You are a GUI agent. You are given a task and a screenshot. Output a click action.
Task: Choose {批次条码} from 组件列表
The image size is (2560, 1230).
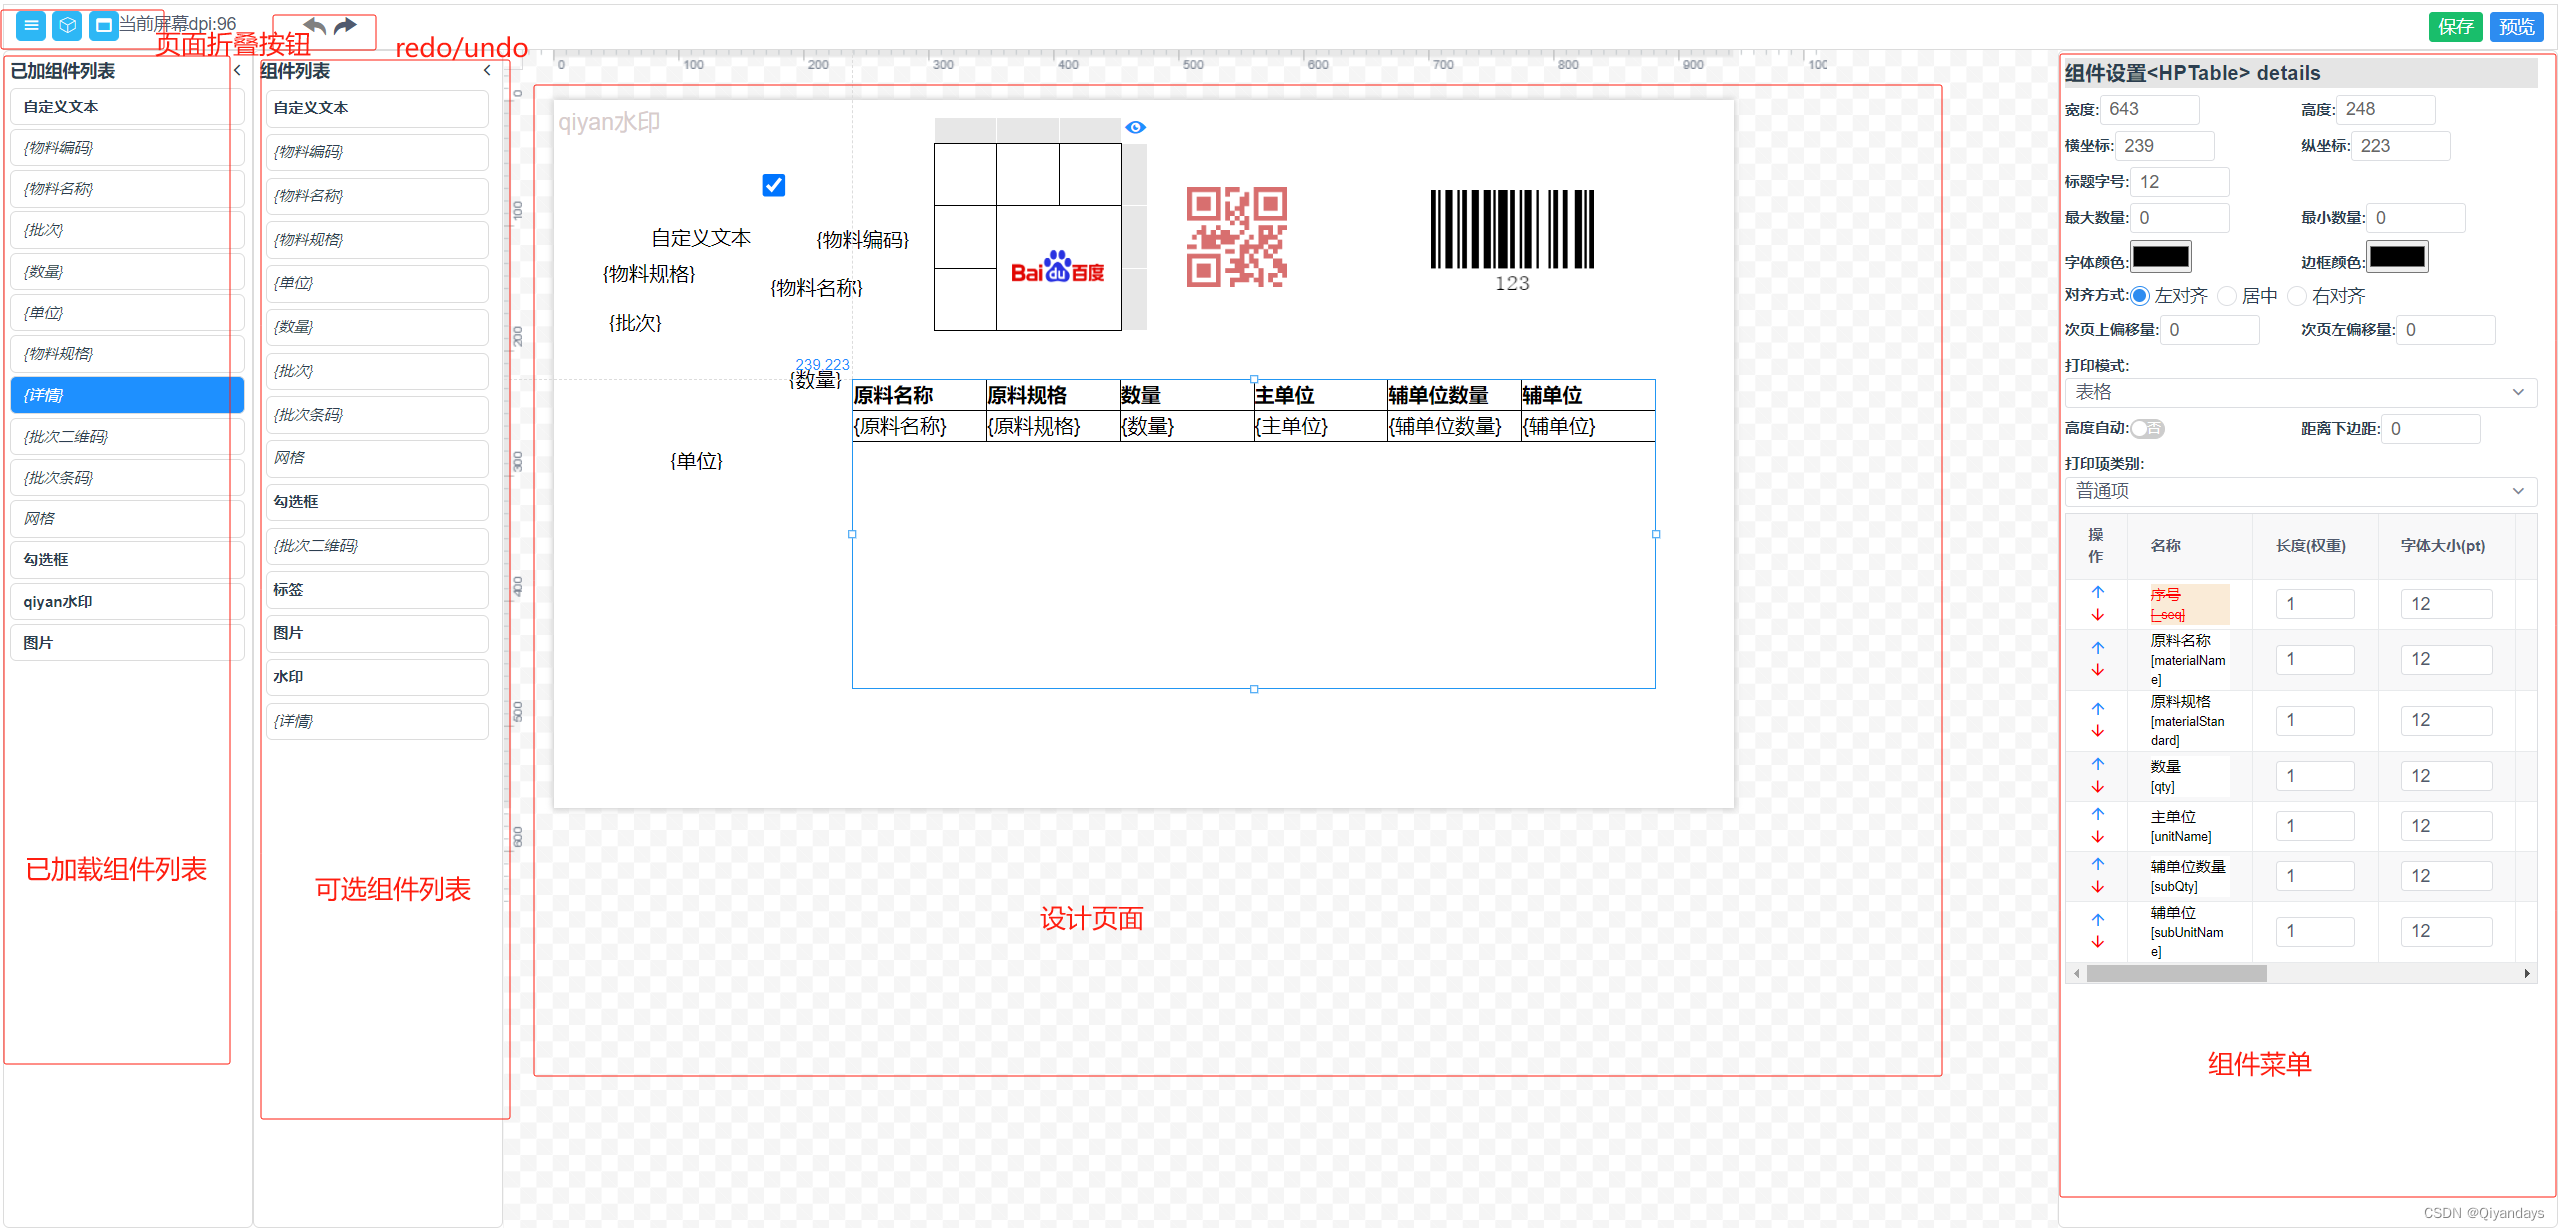[x=377, y=415]
